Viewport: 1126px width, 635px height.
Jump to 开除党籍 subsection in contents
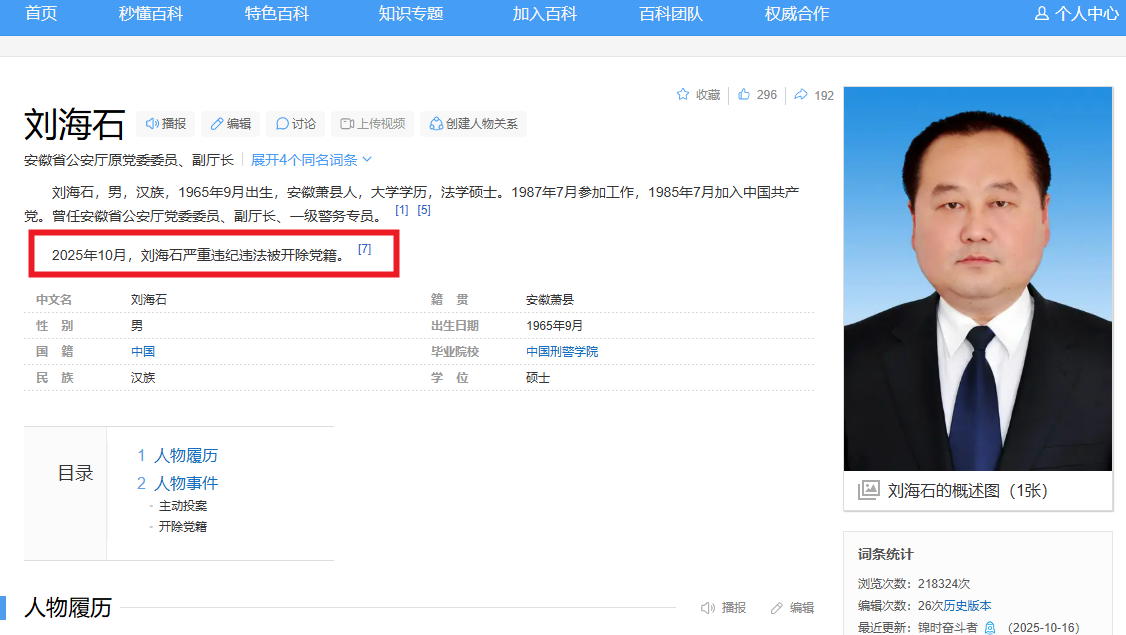click(183, 527)
